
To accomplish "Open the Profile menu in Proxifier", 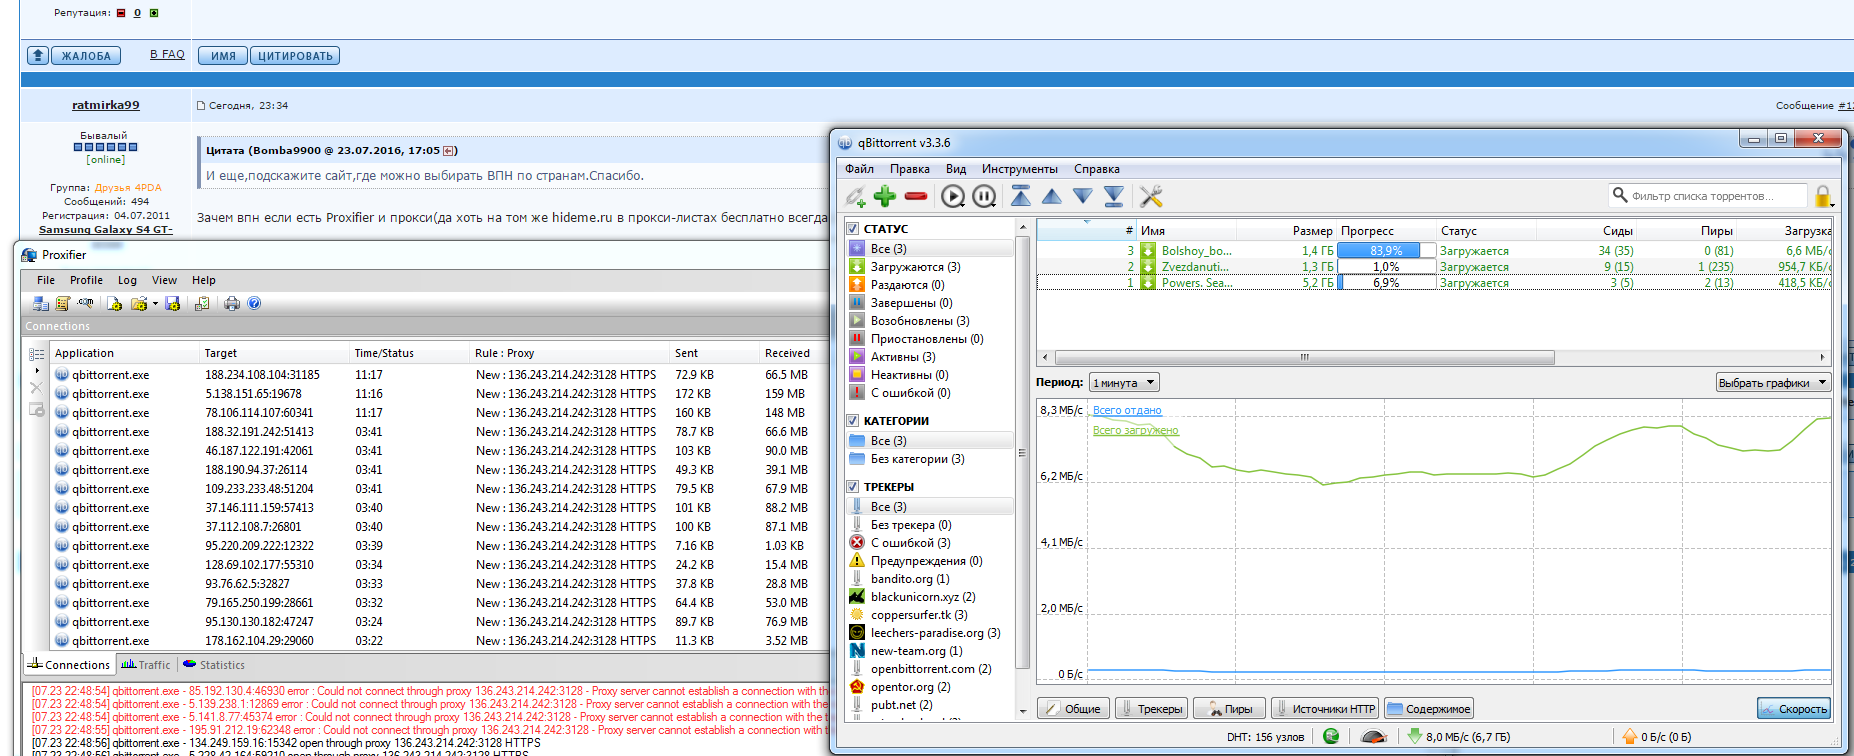I will point(86,280).
